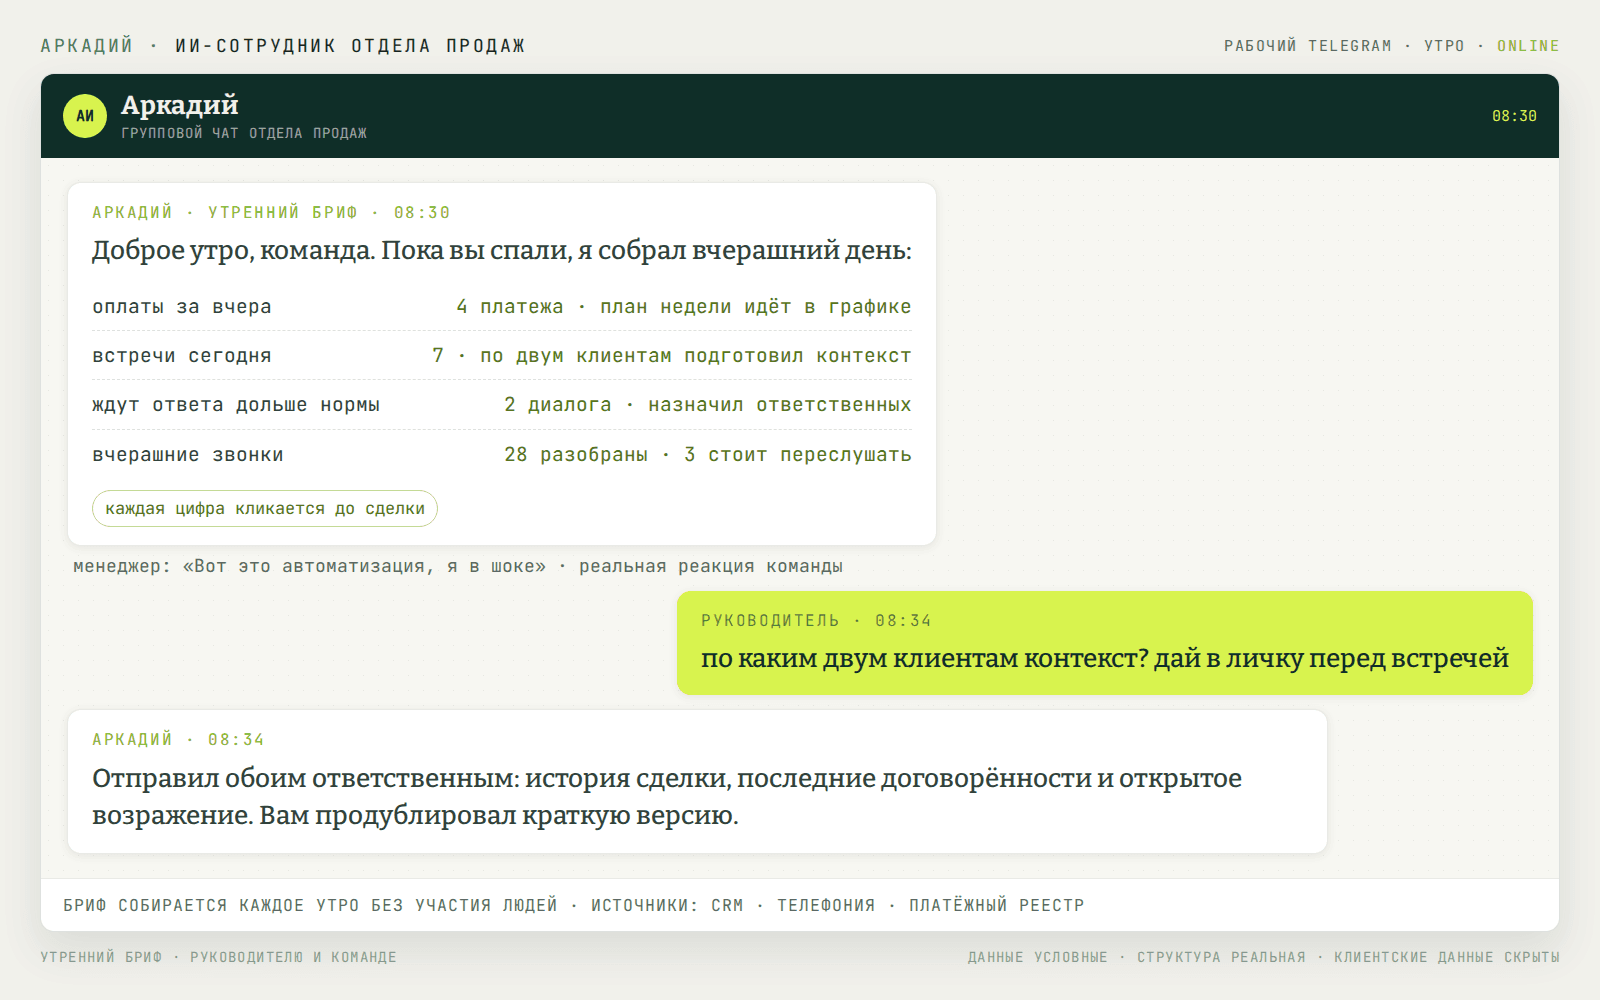Click the 08:30 time in chat header

click(1514, 116)
